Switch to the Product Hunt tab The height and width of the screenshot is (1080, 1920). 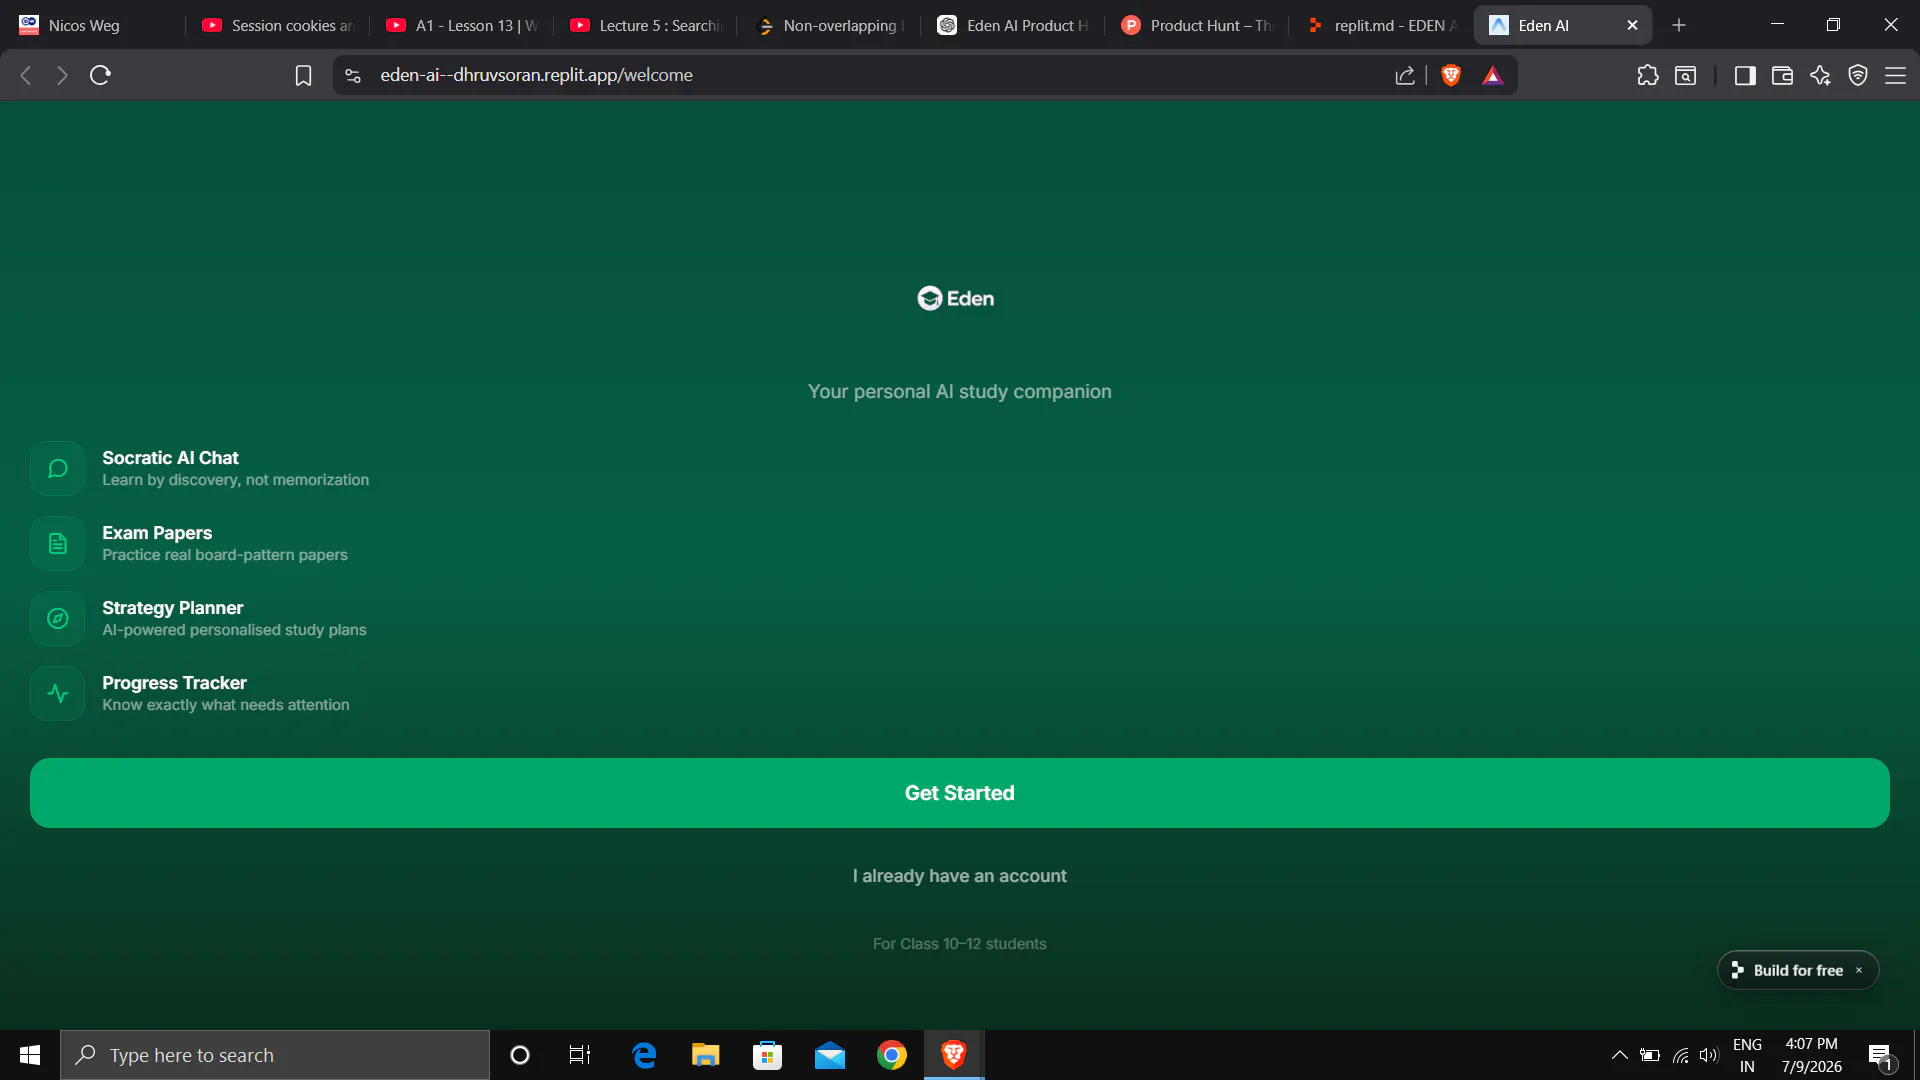(1197, 25)
